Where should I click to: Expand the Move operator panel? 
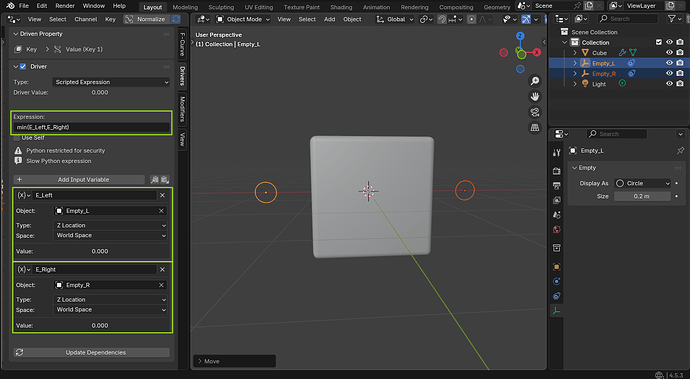pos(235,361)
